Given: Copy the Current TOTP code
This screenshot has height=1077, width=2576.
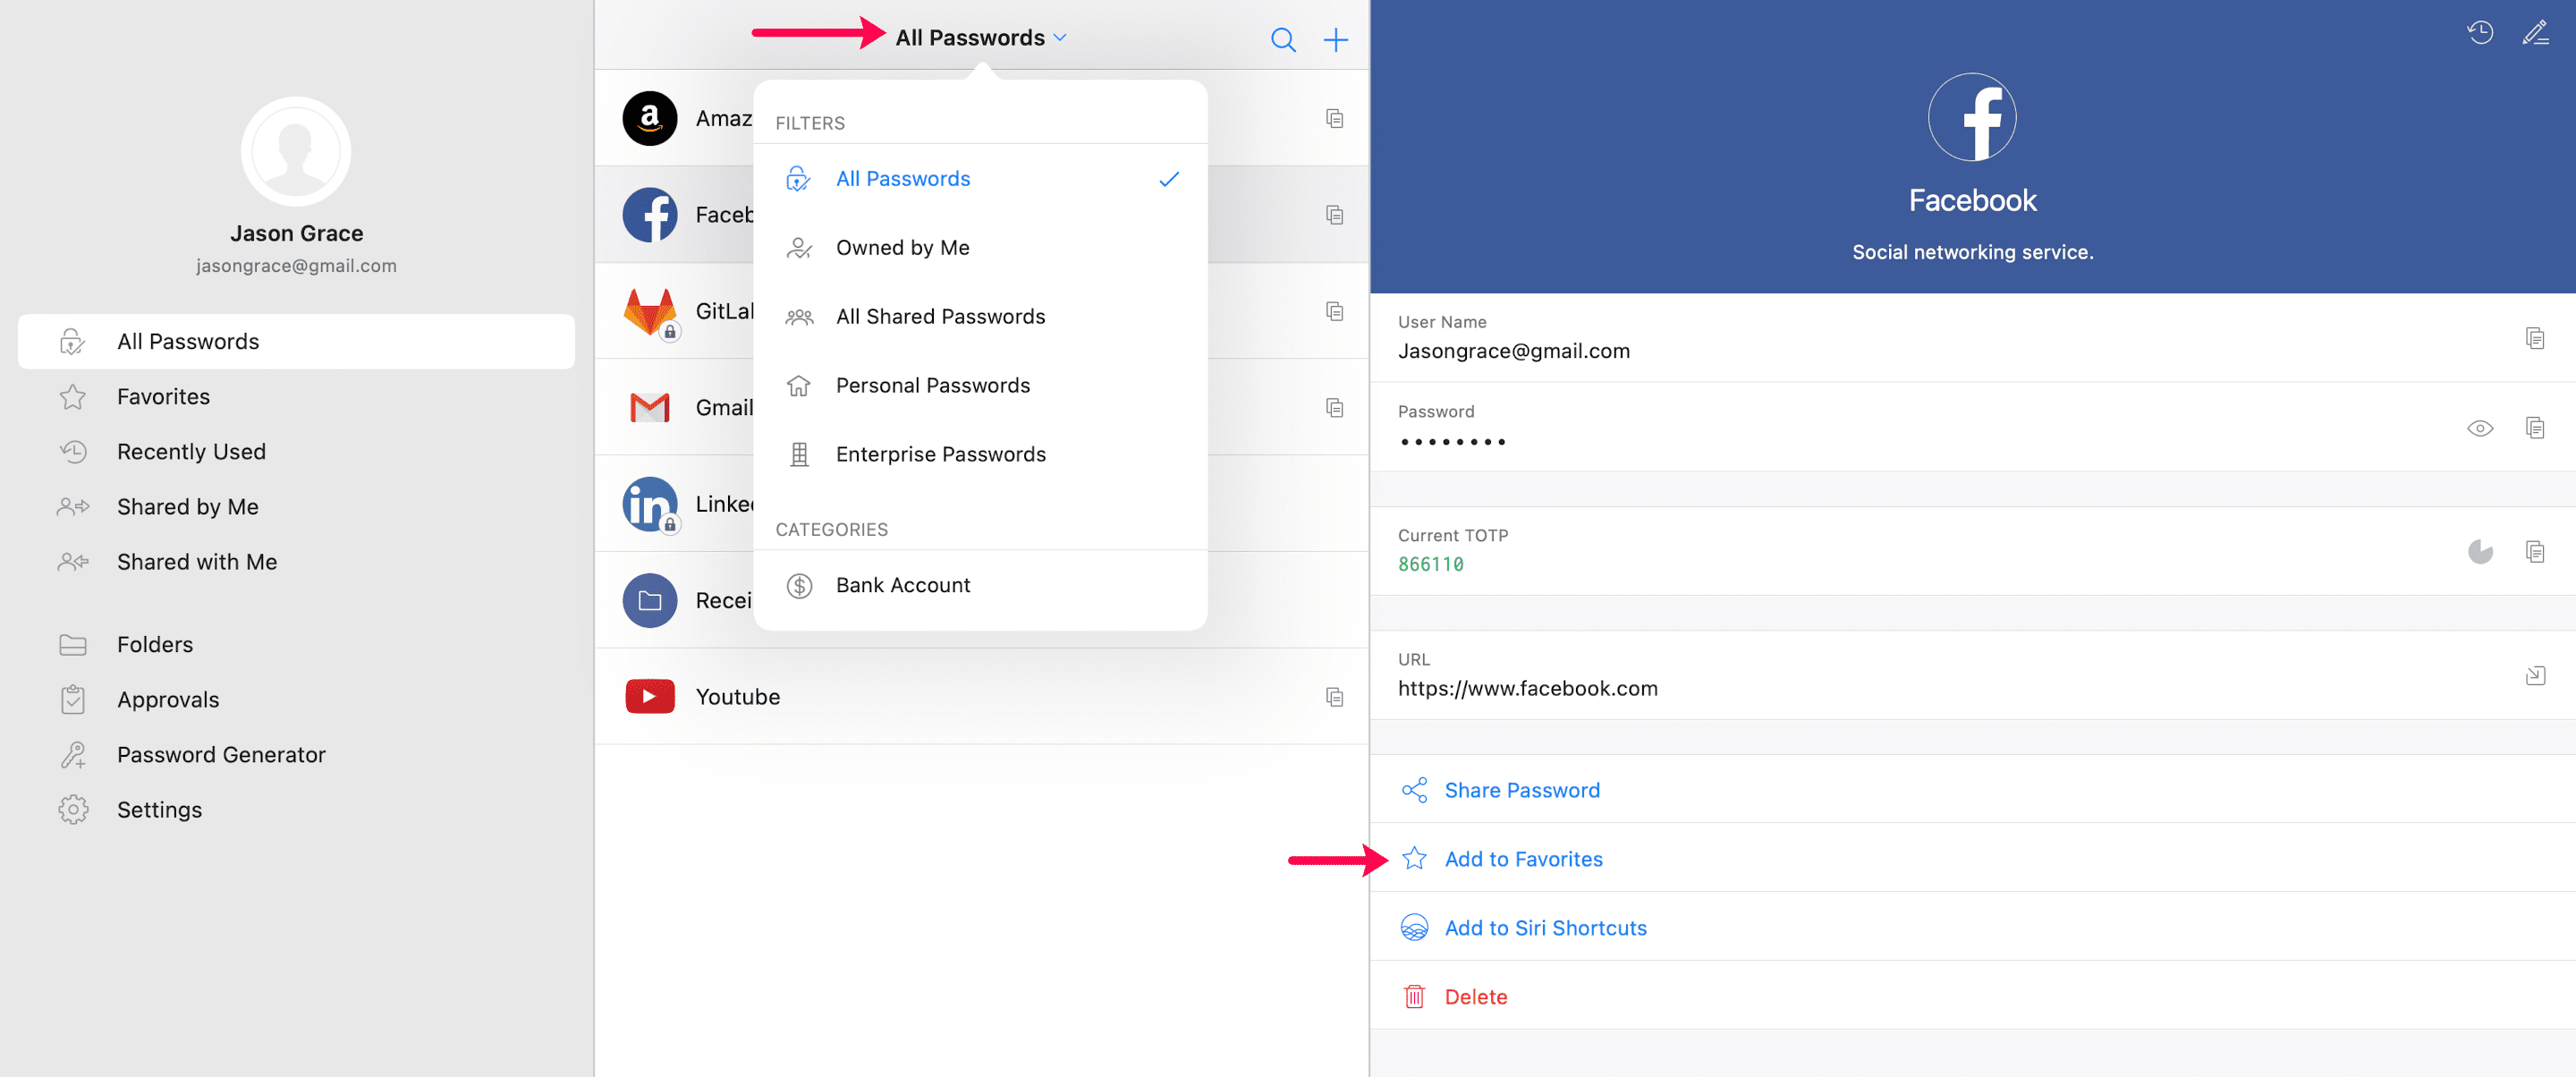Looking at the screenshot, I should tap(2534, 551).
